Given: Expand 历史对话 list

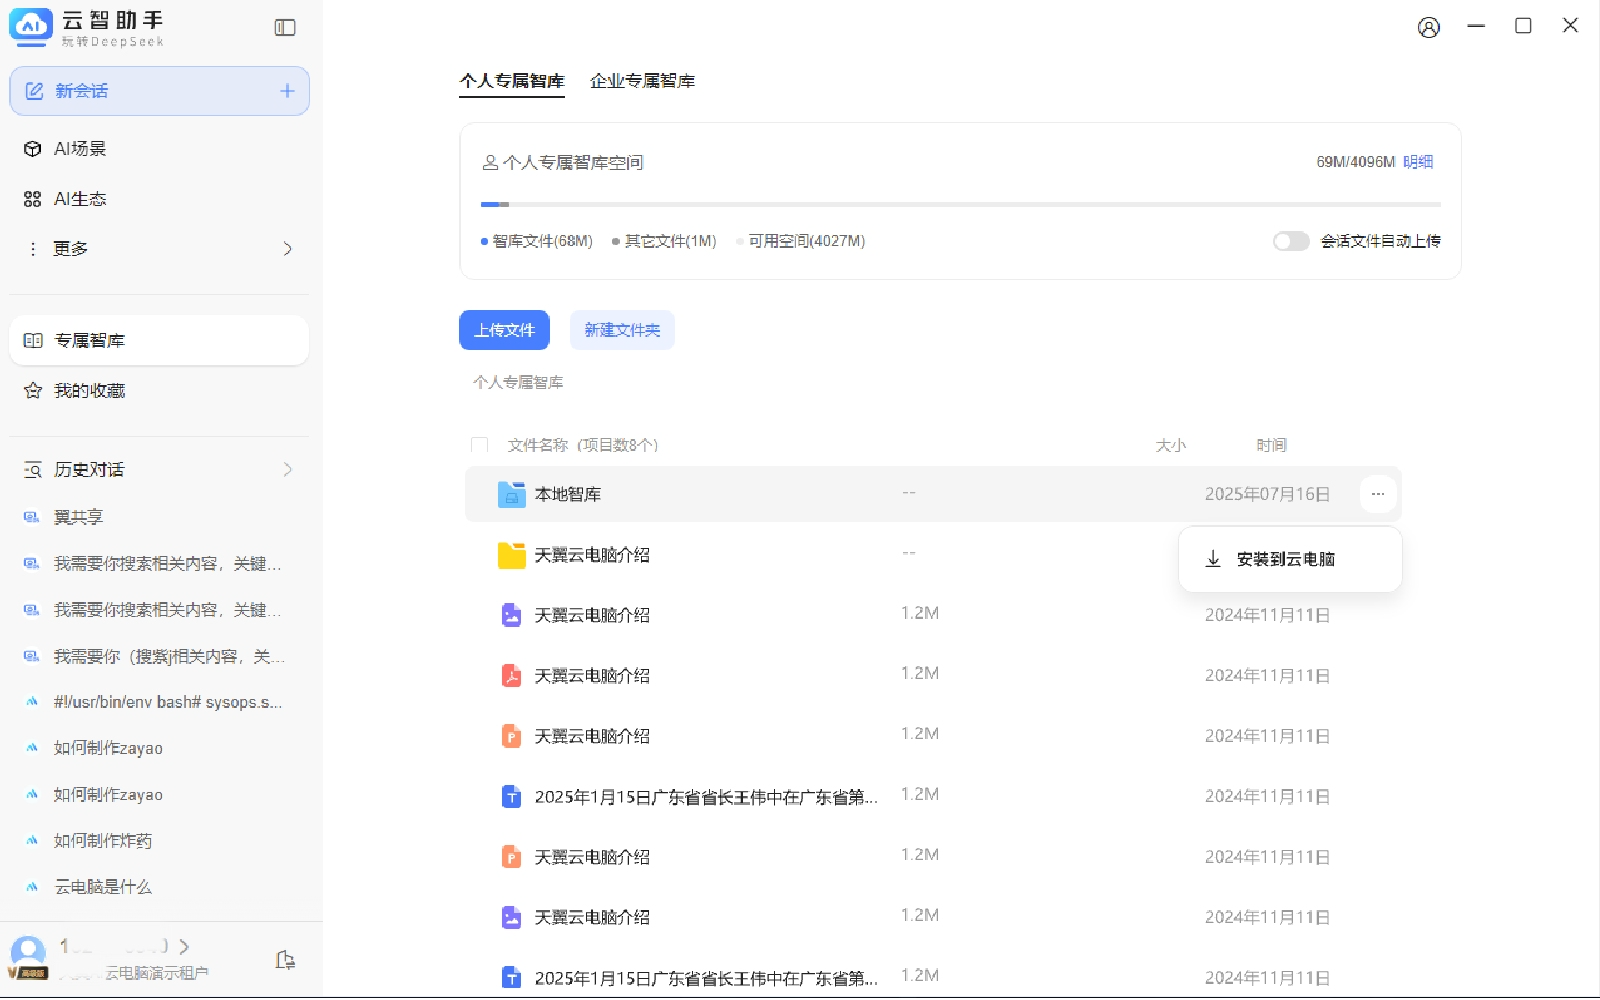Looking at the screenshot, I should coord(287,470).
